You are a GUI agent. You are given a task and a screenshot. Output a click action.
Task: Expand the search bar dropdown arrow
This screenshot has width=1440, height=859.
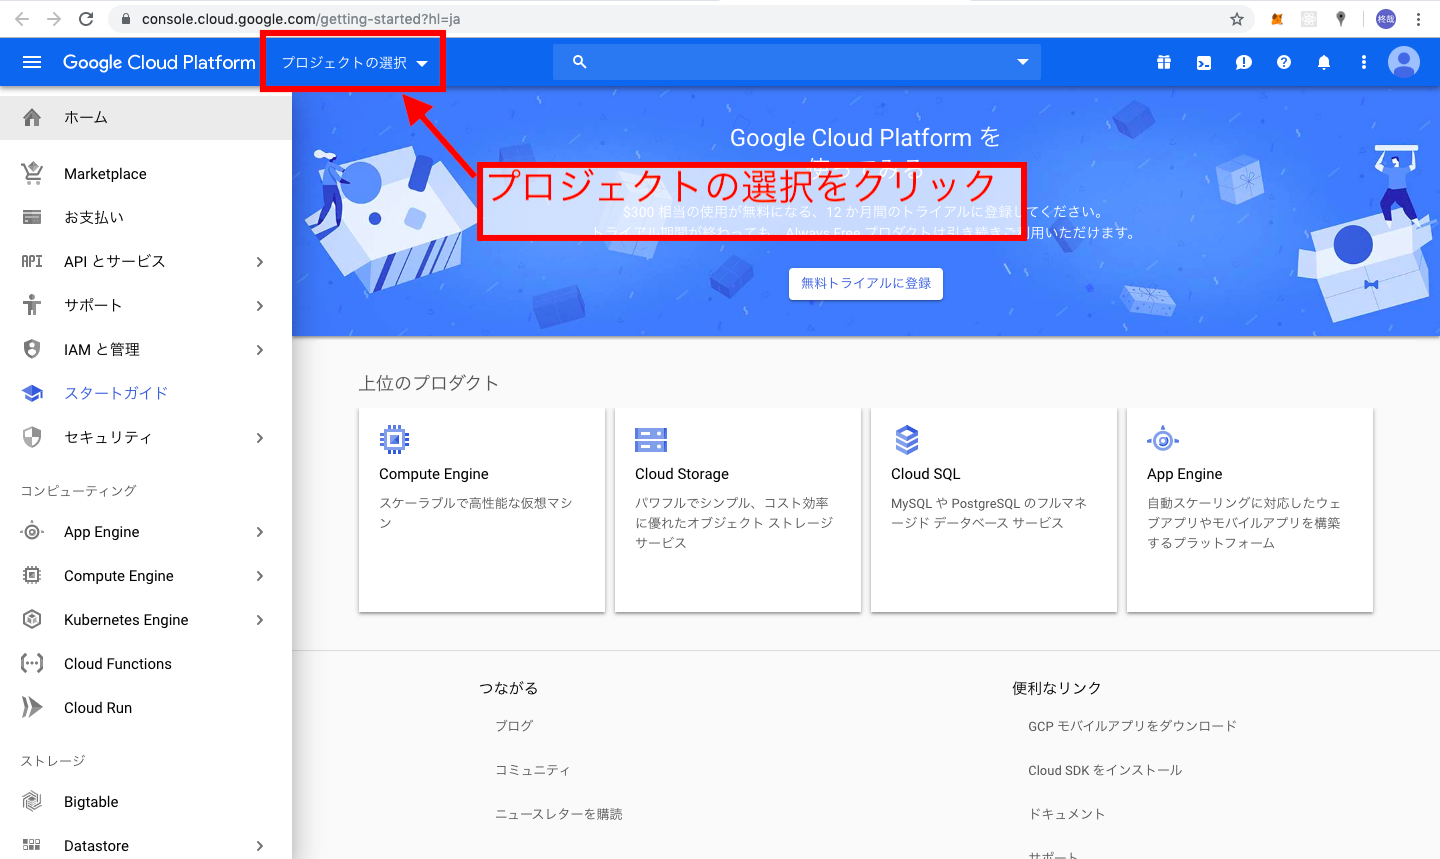(1022, 62)
